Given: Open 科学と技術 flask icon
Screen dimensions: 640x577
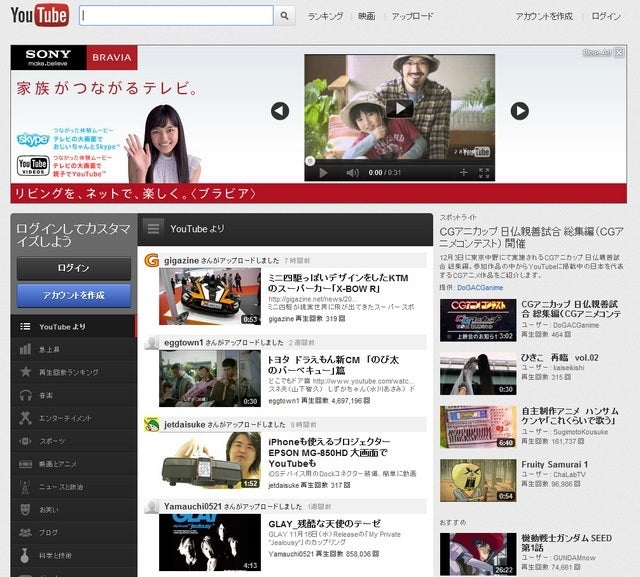Looking at the screenshot, I should pos(24,555).
